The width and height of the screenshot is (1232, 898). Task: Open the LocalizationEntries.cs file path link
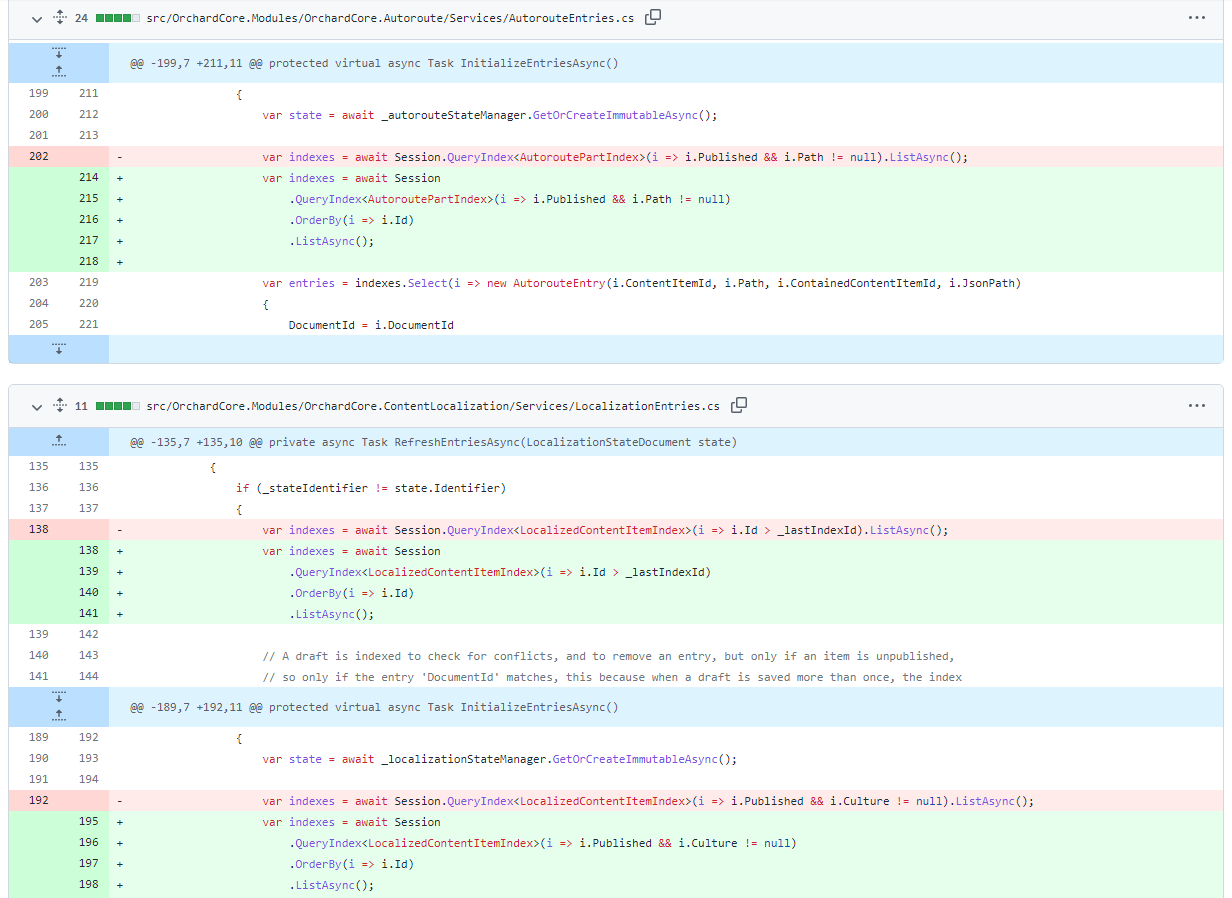[x=433, y=406]
